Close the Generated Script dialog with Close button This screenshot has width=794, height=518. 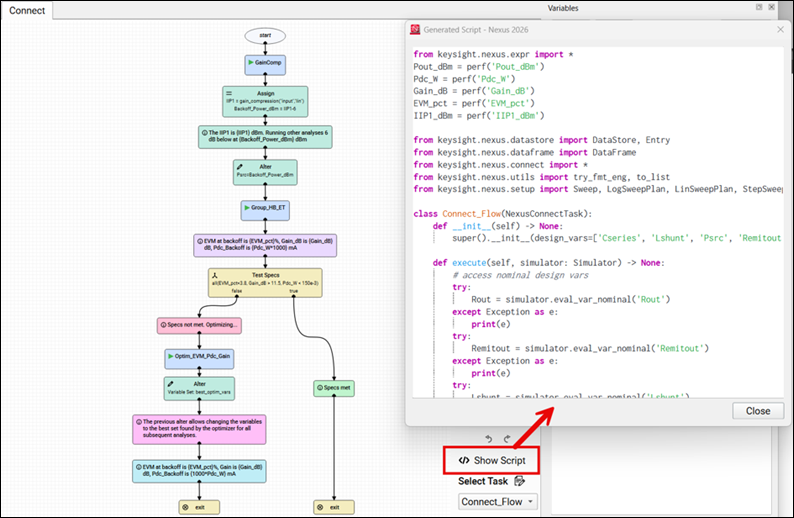click(x=758, y=411)
